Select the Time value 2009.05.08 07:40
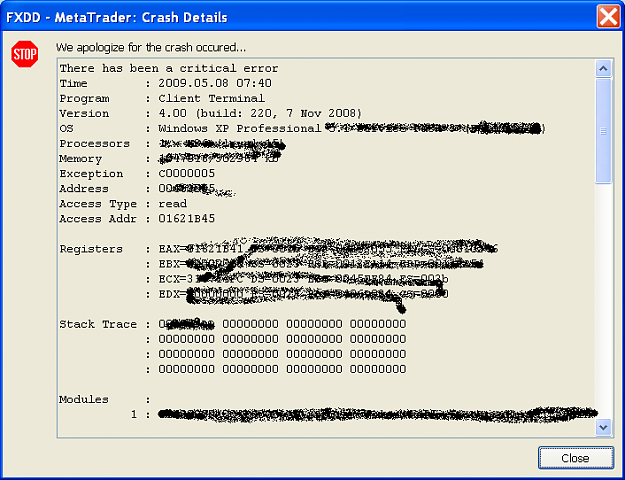Viewport: 625px width, 480px height. (215, 83)
